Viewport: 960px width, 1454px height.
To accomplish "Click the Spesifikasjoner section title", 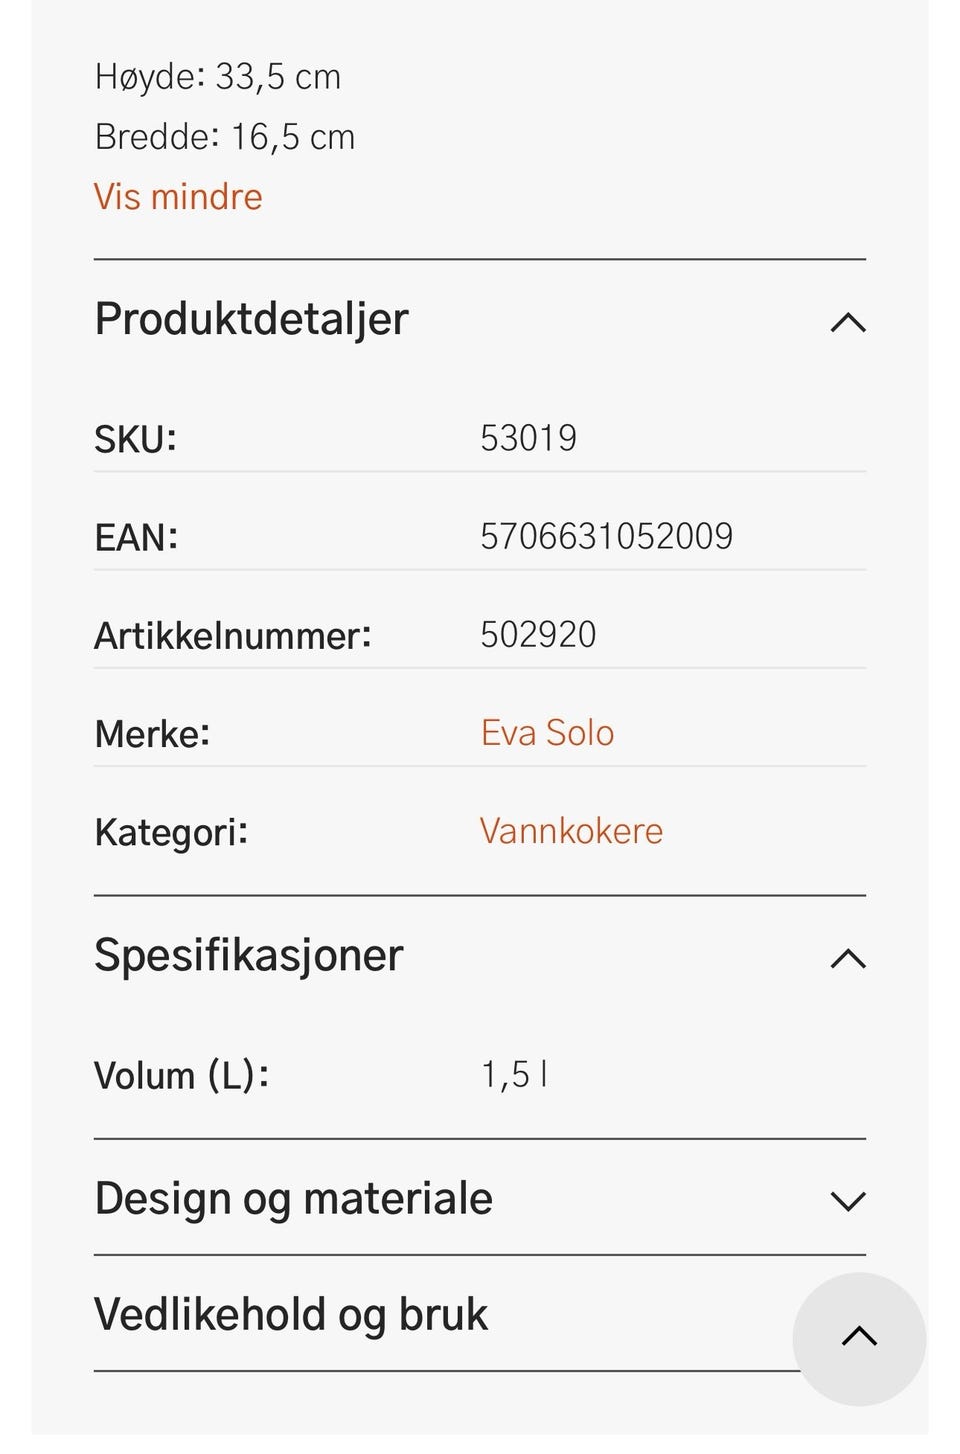I will pyautogui.click(x=248, y=955).
